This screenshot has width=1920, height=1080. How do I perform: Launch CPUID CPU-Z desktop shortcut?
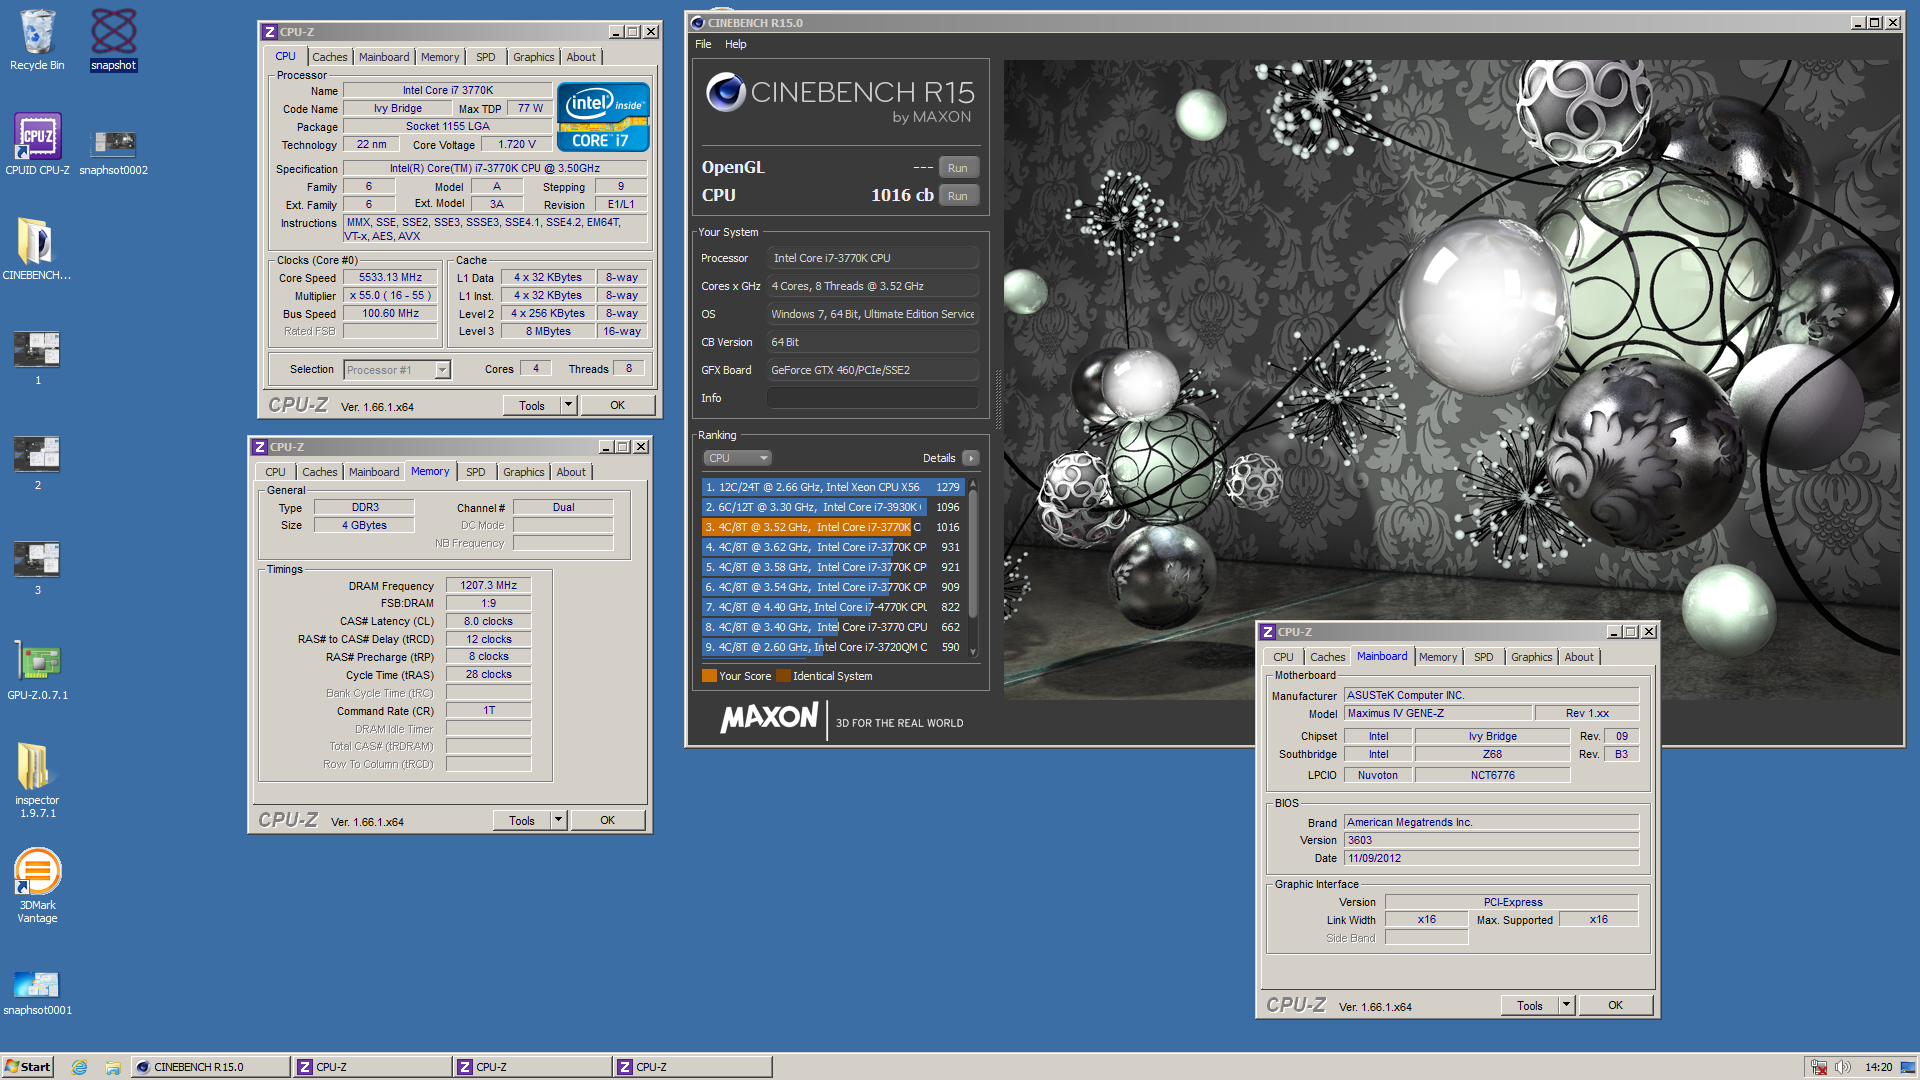tap(37, 145)
